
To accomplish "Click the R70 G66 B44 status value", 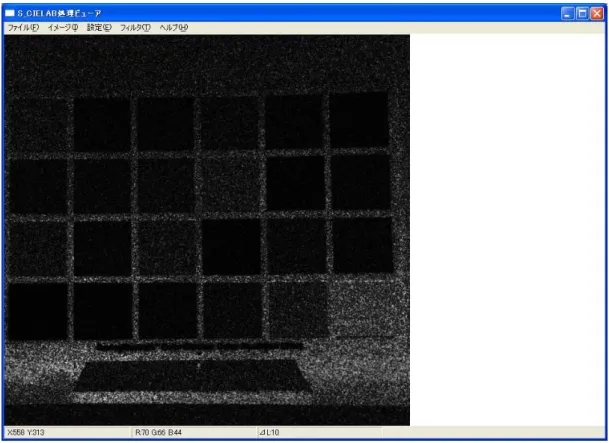I will tap(158, 433).
